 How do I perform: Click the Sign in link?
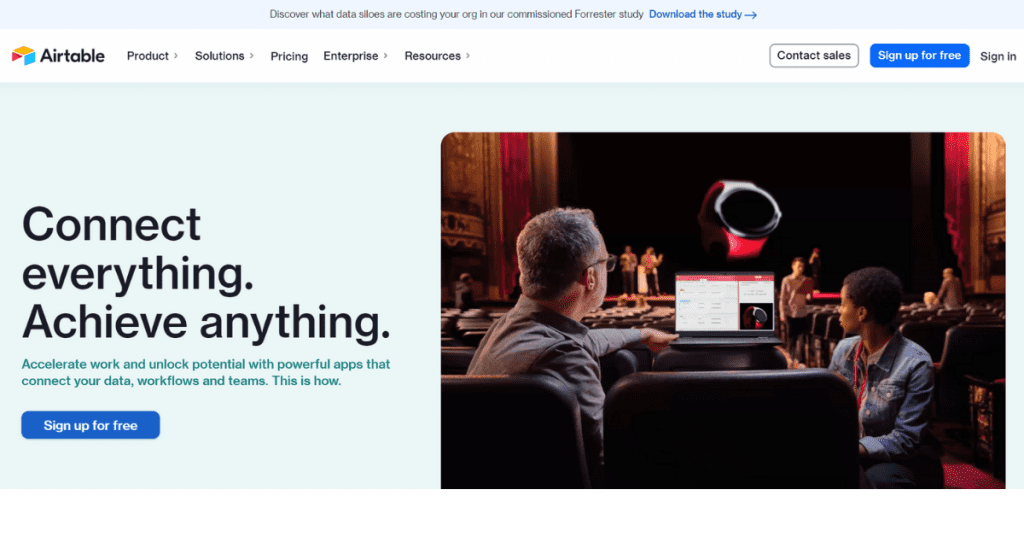pos(997,56)
